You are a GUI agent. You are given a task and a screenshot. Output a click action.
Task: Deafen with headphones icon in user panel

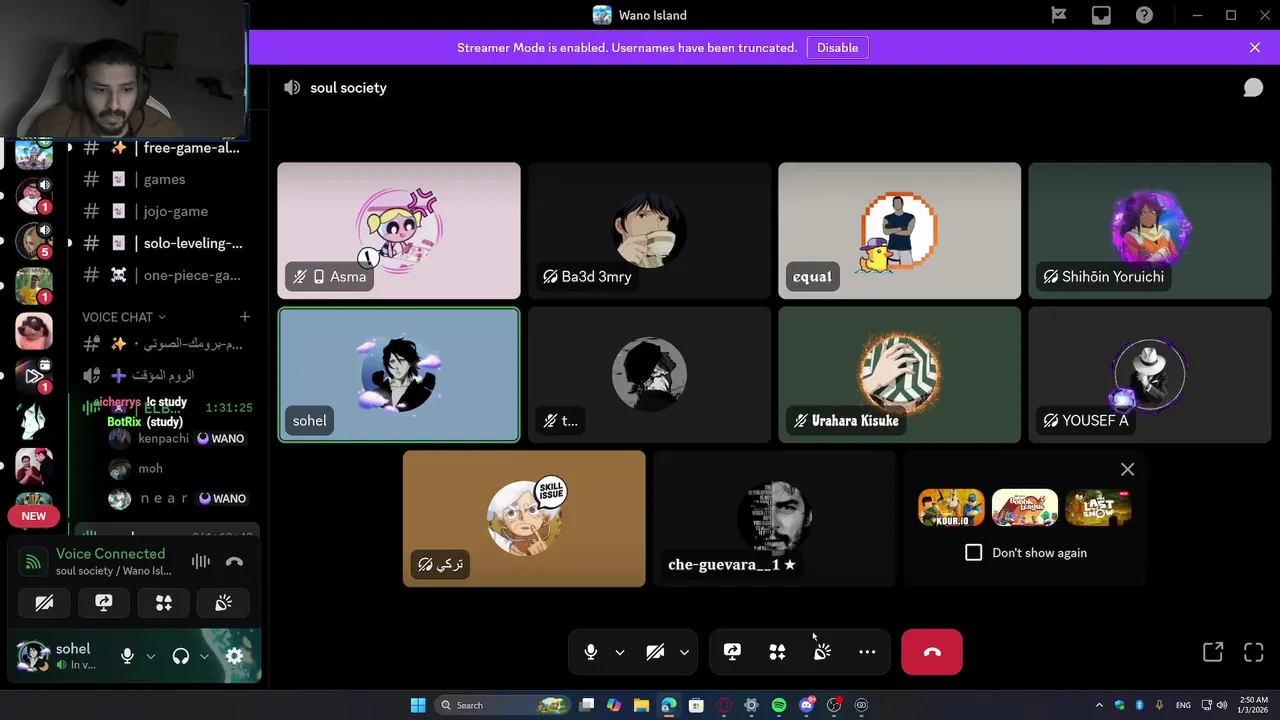click(181, 656)
